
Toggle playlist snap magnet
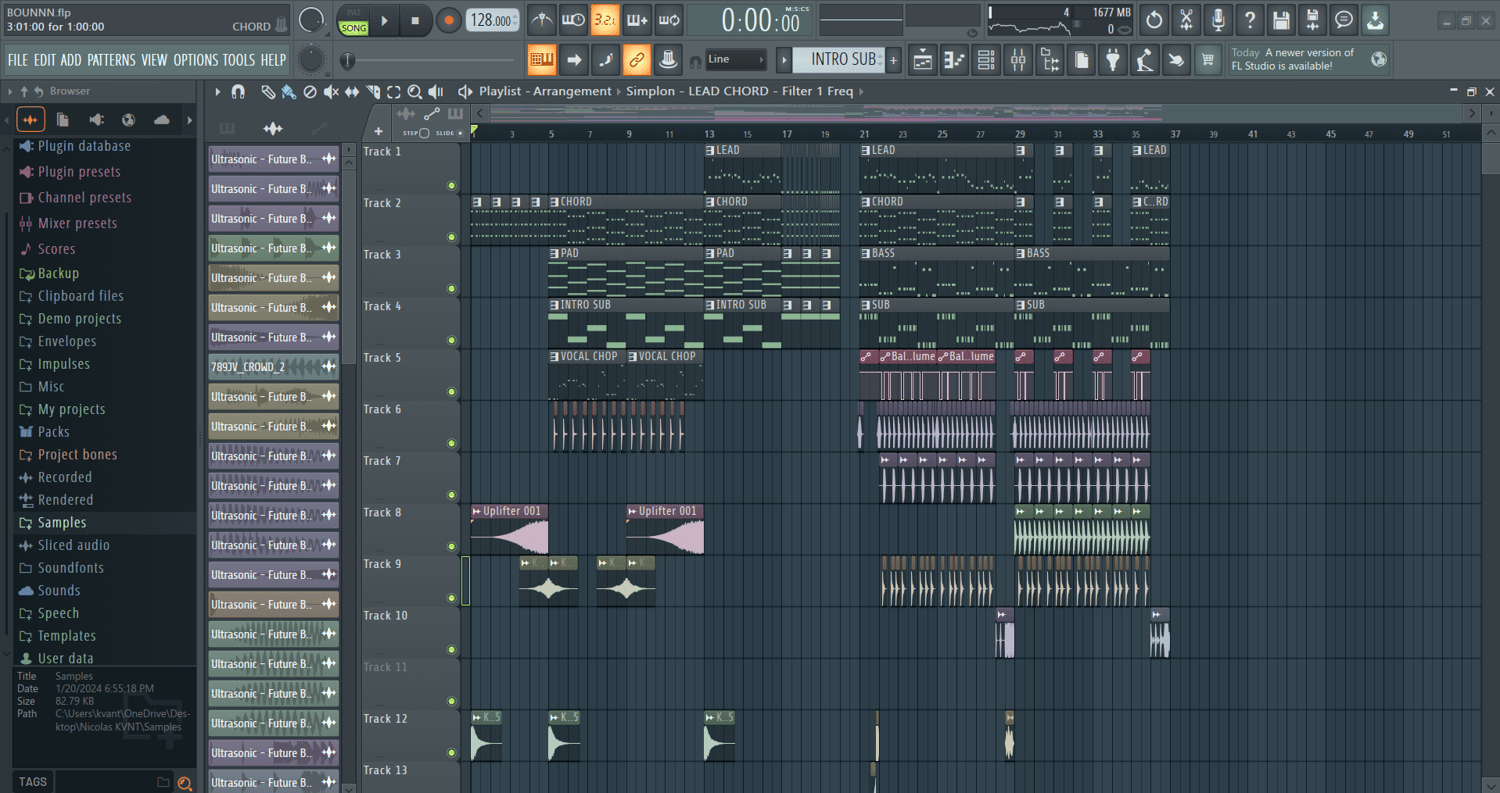[238, 92]
